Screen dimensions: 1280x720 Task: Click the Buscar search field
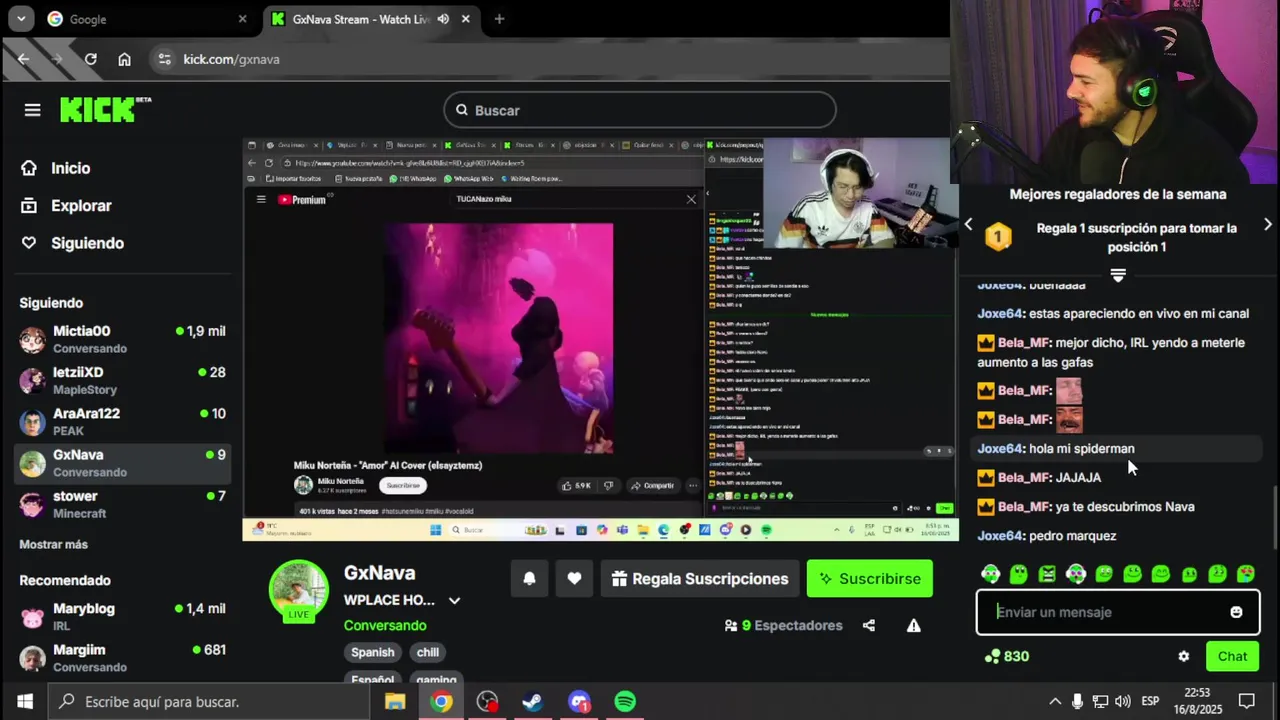[x=640, y=110]
